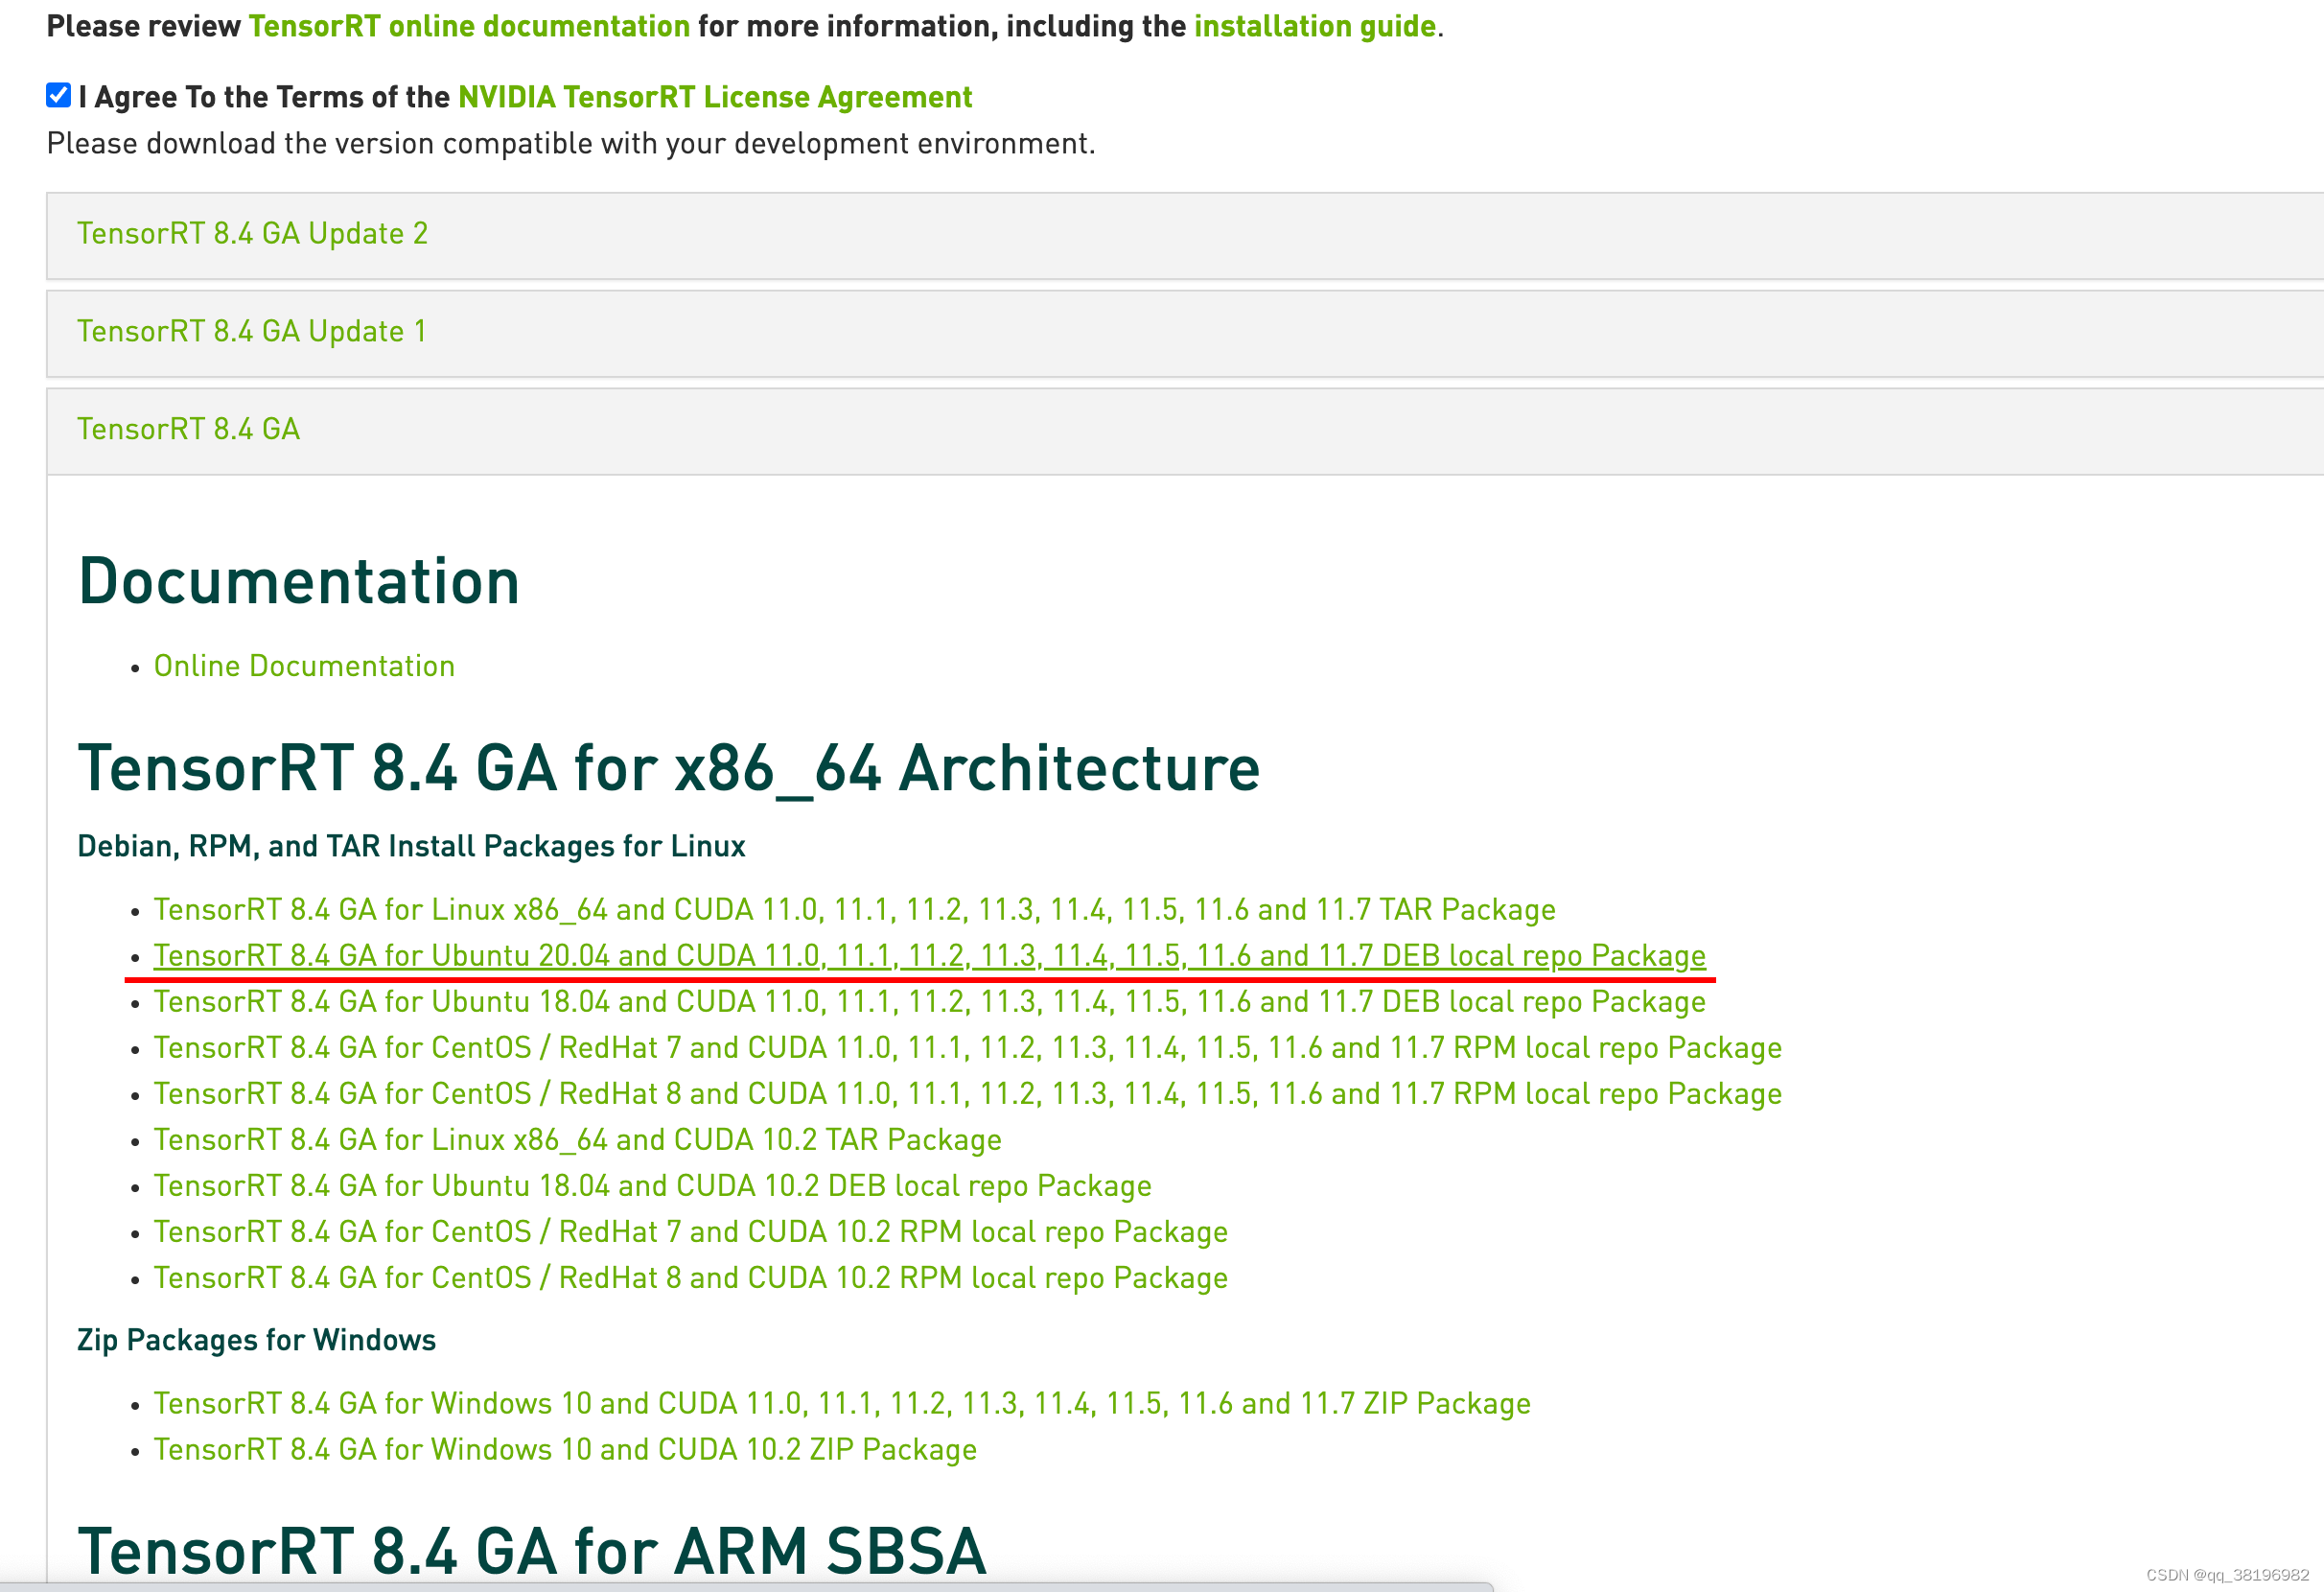2324x1592 pixels.
Task: Open the NVIDIA TensorRT License Agreement link
Action: coord(715,97)
